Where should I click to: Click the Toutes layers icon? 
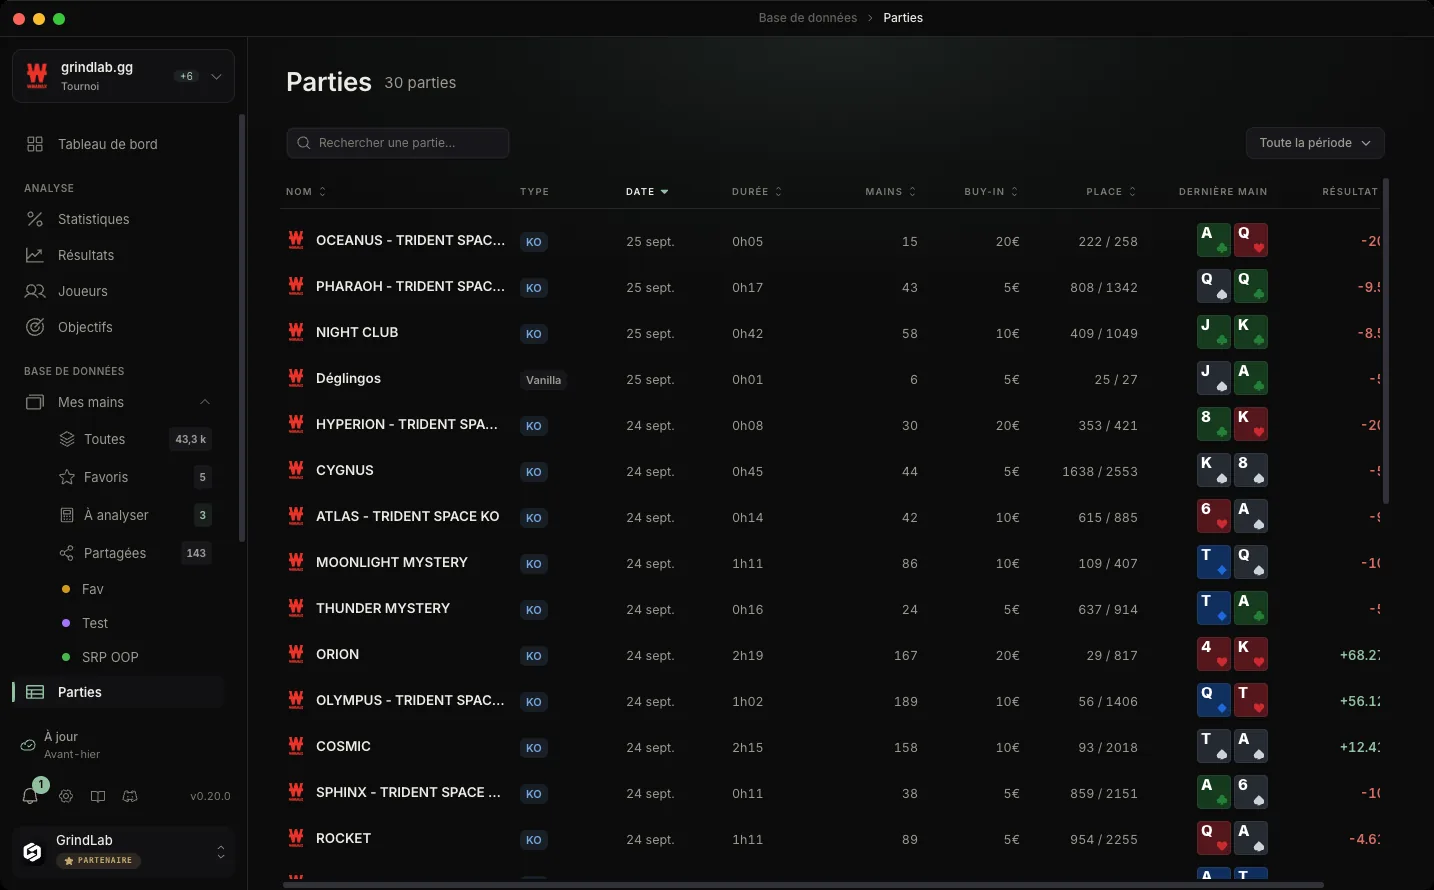67,439
